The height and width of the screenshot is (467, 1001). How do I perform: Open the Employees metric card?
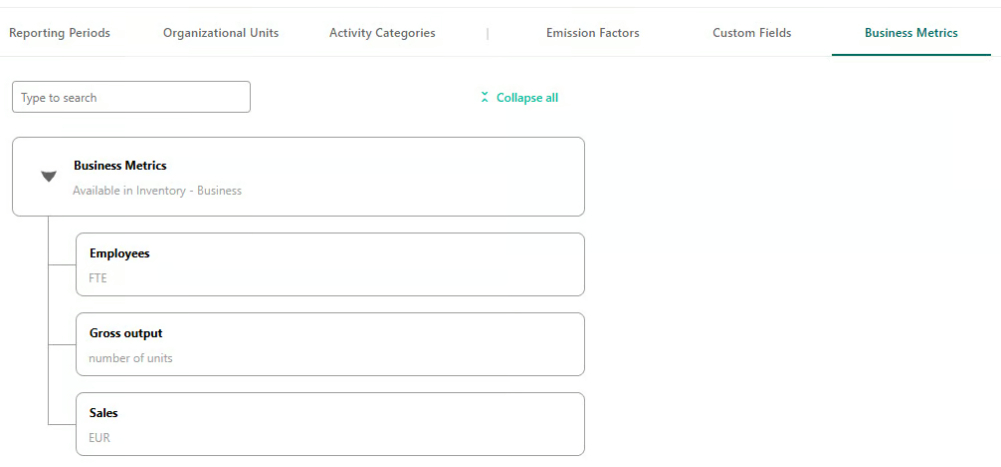[330, 264]
